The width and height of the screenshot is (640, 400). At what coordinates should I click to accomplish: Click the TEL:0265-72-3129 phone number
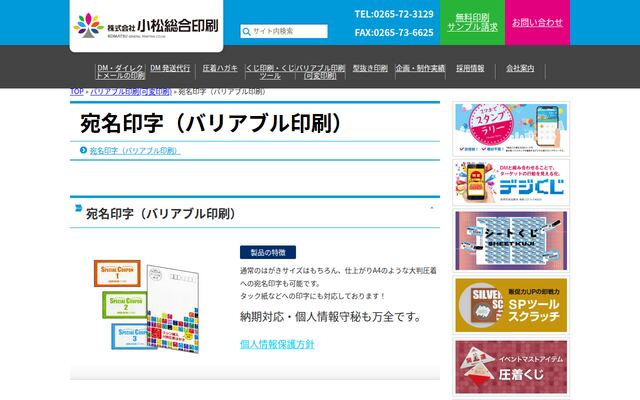coord(394,14)
